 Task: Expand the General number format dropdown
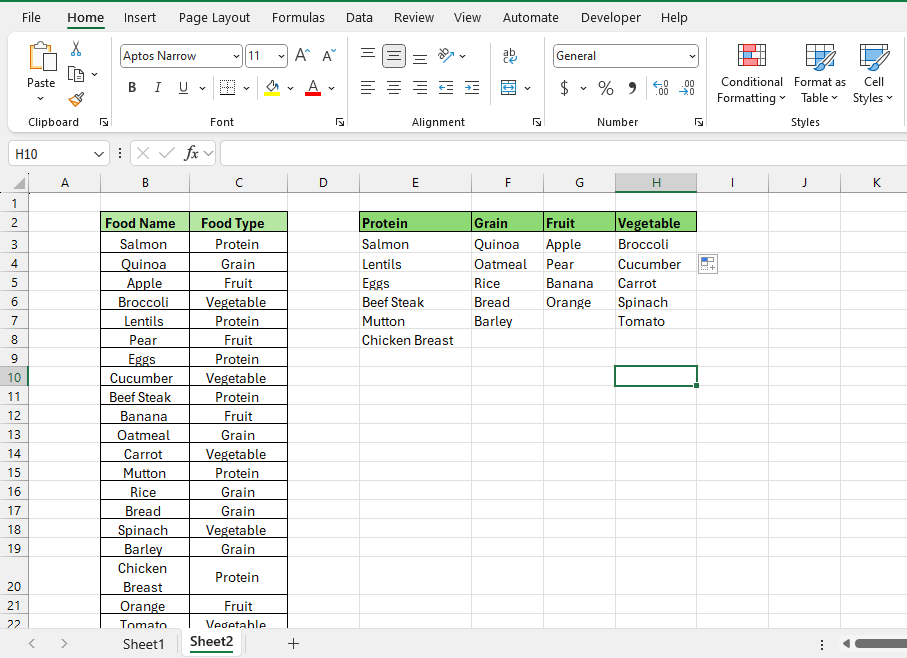tap(692, 56)
